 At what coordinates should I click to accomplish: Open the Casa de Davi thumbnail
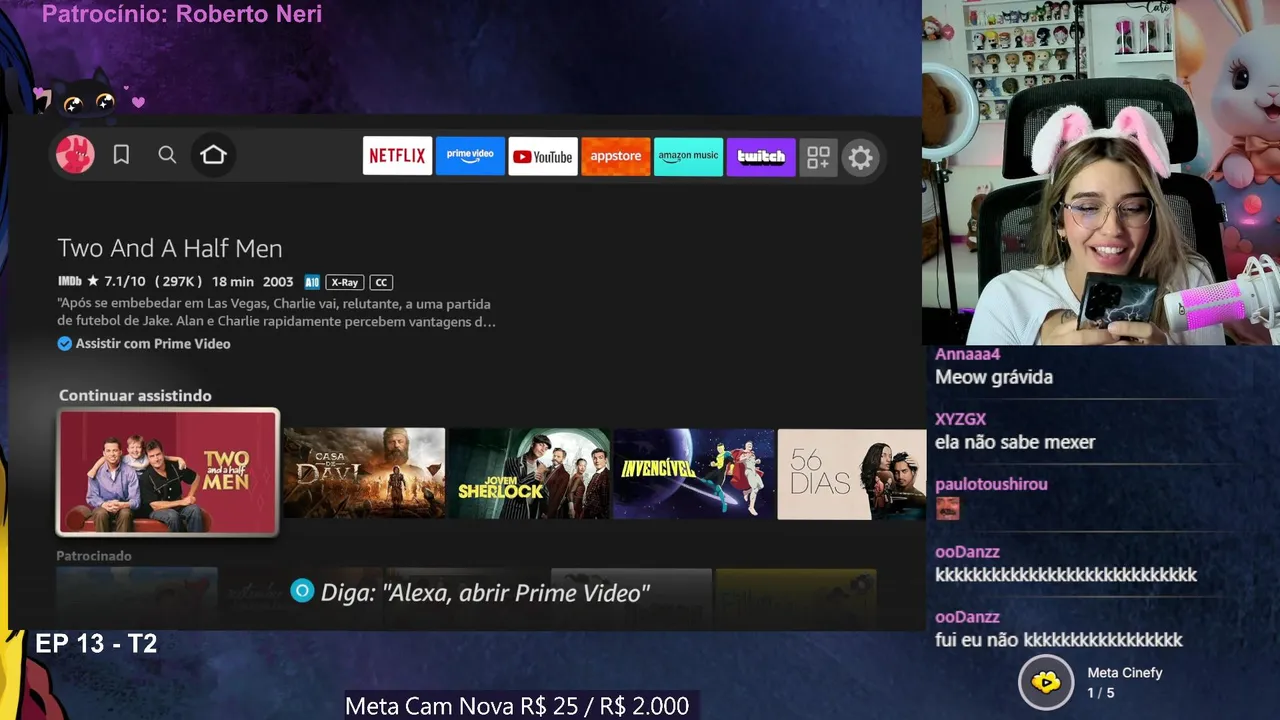(x=364, y=473)
